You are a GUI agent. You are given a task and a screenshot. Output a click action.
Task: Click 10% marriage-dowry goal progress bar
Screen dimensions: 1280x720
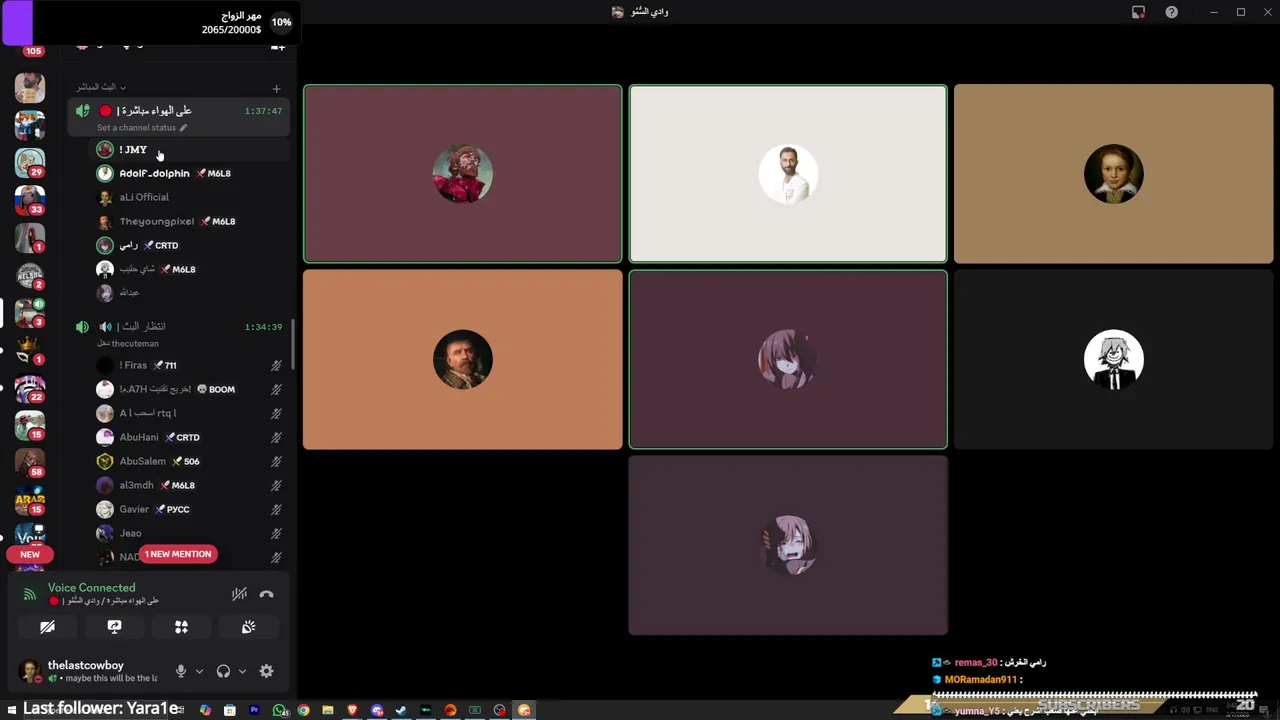pos(150,23)
